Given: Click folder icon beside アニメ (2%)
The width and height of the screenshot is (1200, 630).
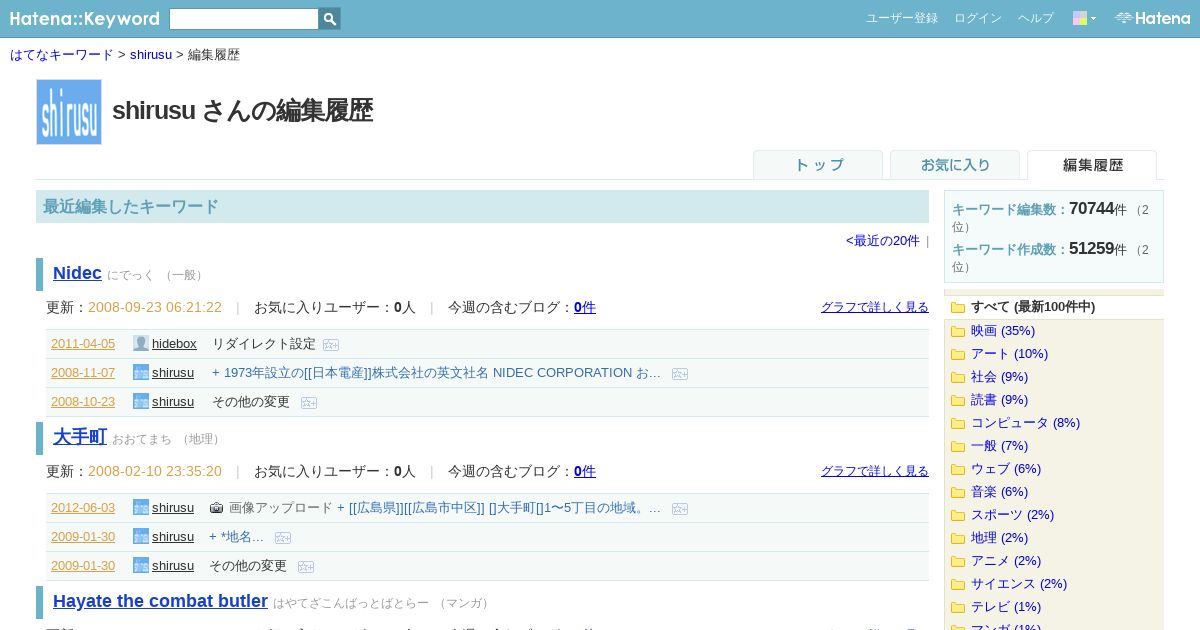Looking at the screenshot, I should (x=958, y=561).
